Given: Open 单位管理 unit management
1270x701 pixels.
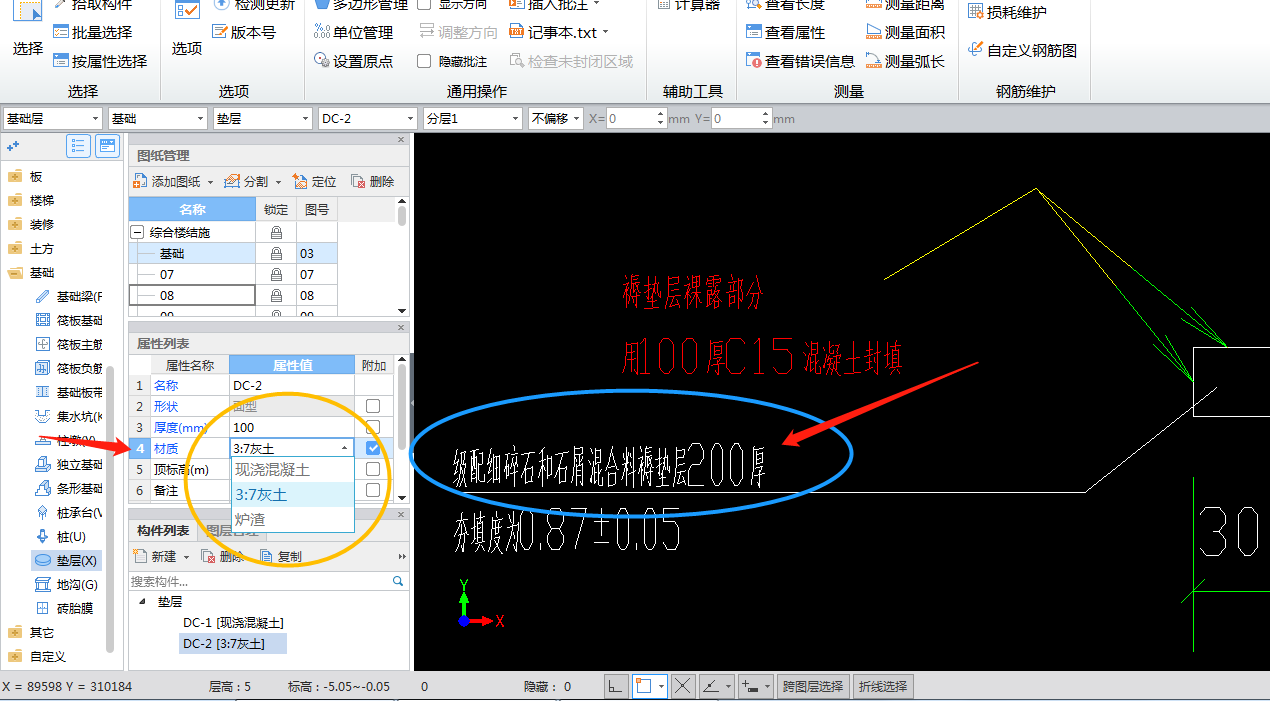Looking at the screenshot, I should pos(353,32).
